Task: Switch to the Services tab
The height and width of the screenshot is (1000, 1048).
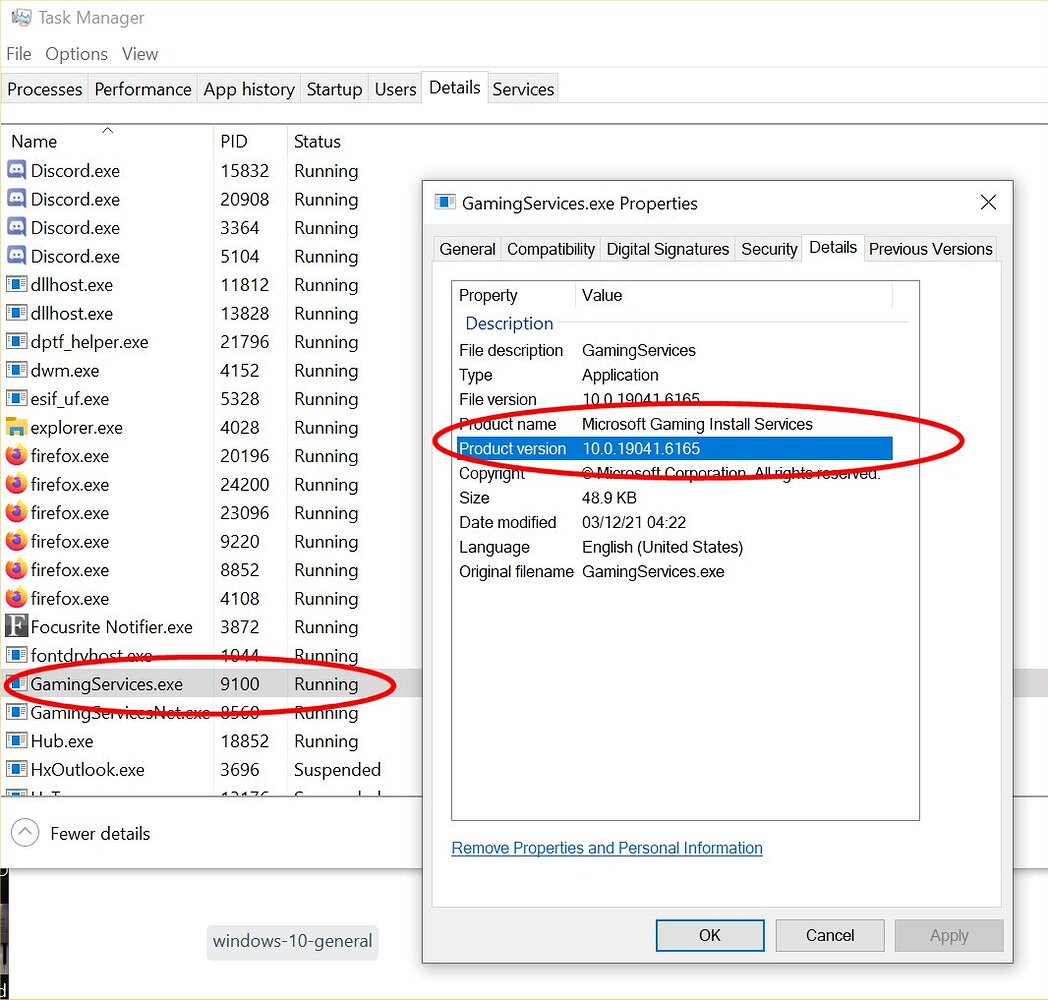Action: point(523,89)
